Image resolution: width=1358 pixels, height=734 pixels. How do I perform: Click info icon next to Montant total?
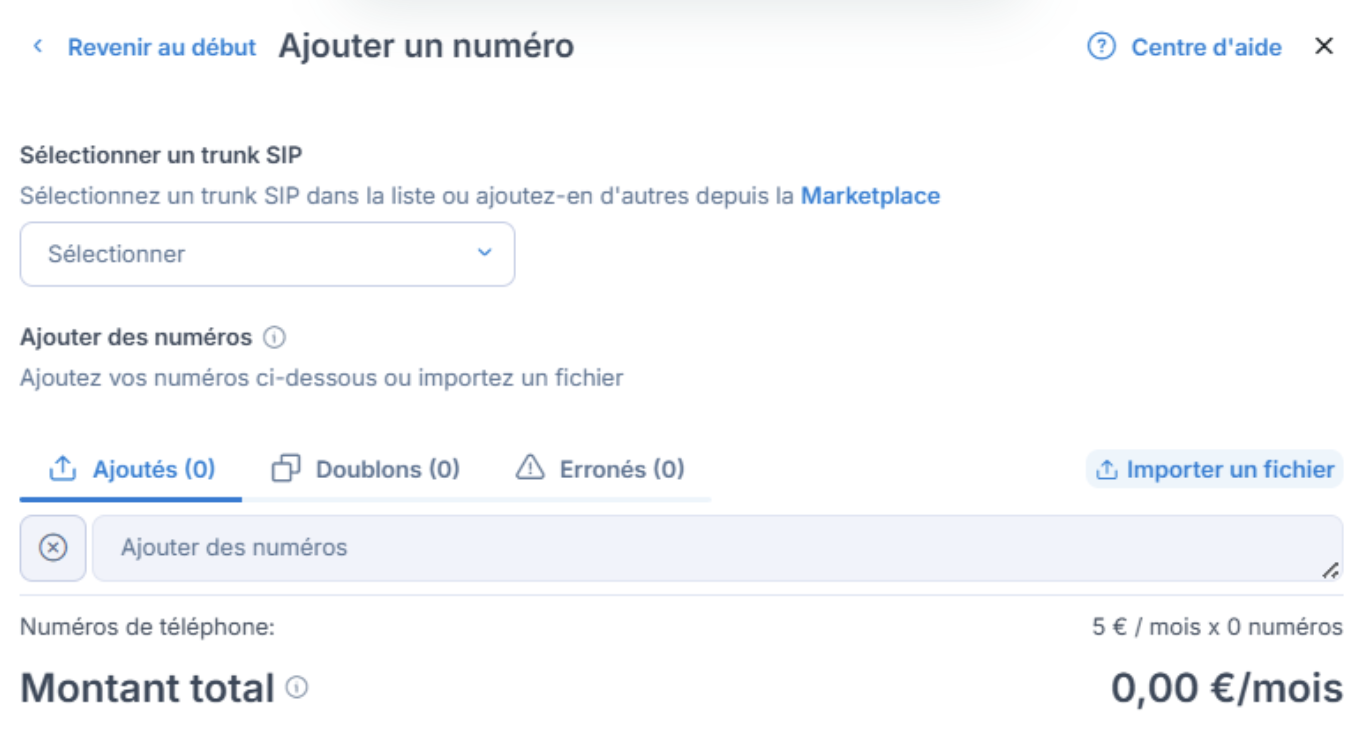coord(297,688)
